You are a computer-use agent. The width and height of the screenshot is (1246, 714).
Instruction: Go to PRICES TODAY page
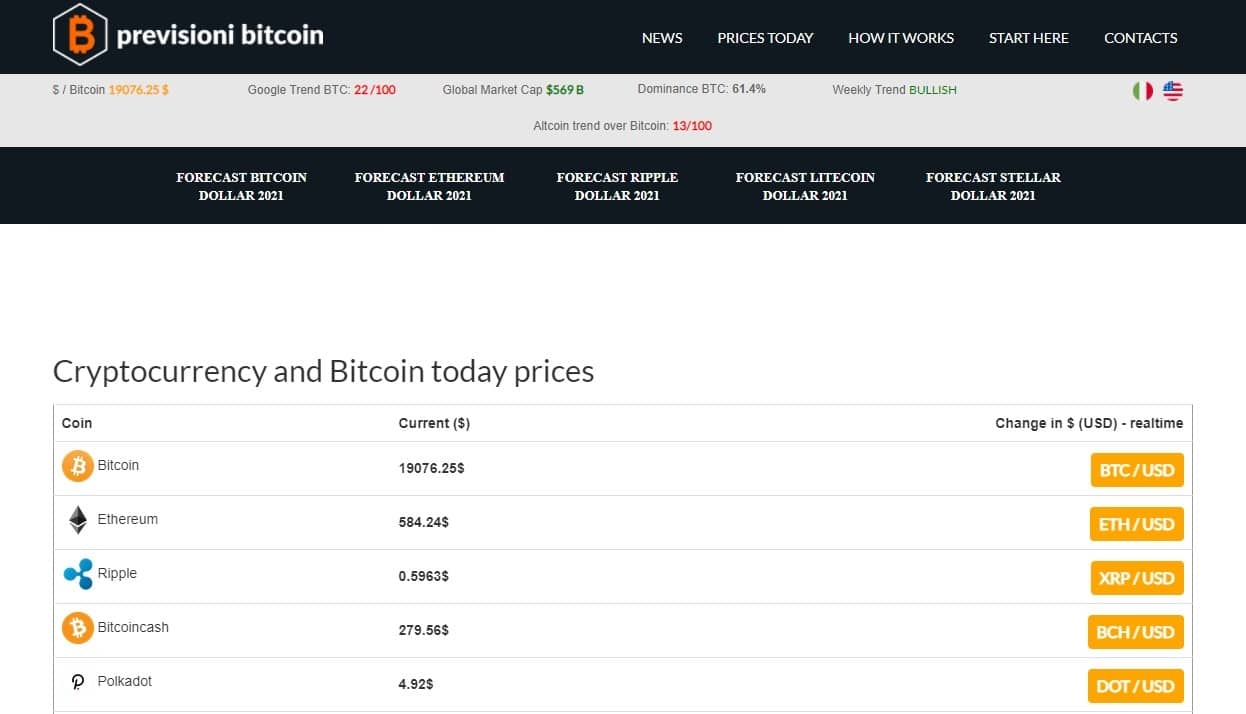point(765,38)
